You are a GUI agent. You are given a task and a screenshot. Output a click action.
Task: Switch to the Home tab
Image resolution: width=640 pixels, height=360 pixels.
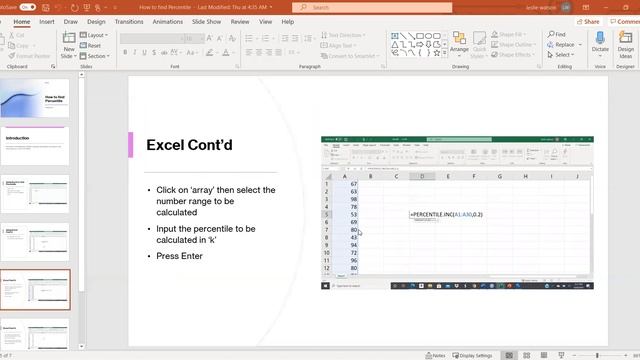(x=22, y=22)
